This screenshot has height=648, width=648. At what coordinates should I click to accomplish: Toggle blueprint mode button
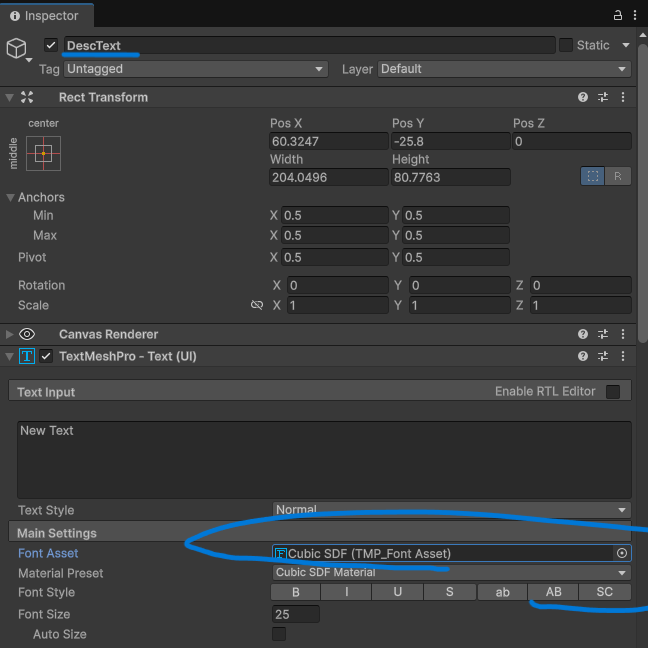pos(593,176)
